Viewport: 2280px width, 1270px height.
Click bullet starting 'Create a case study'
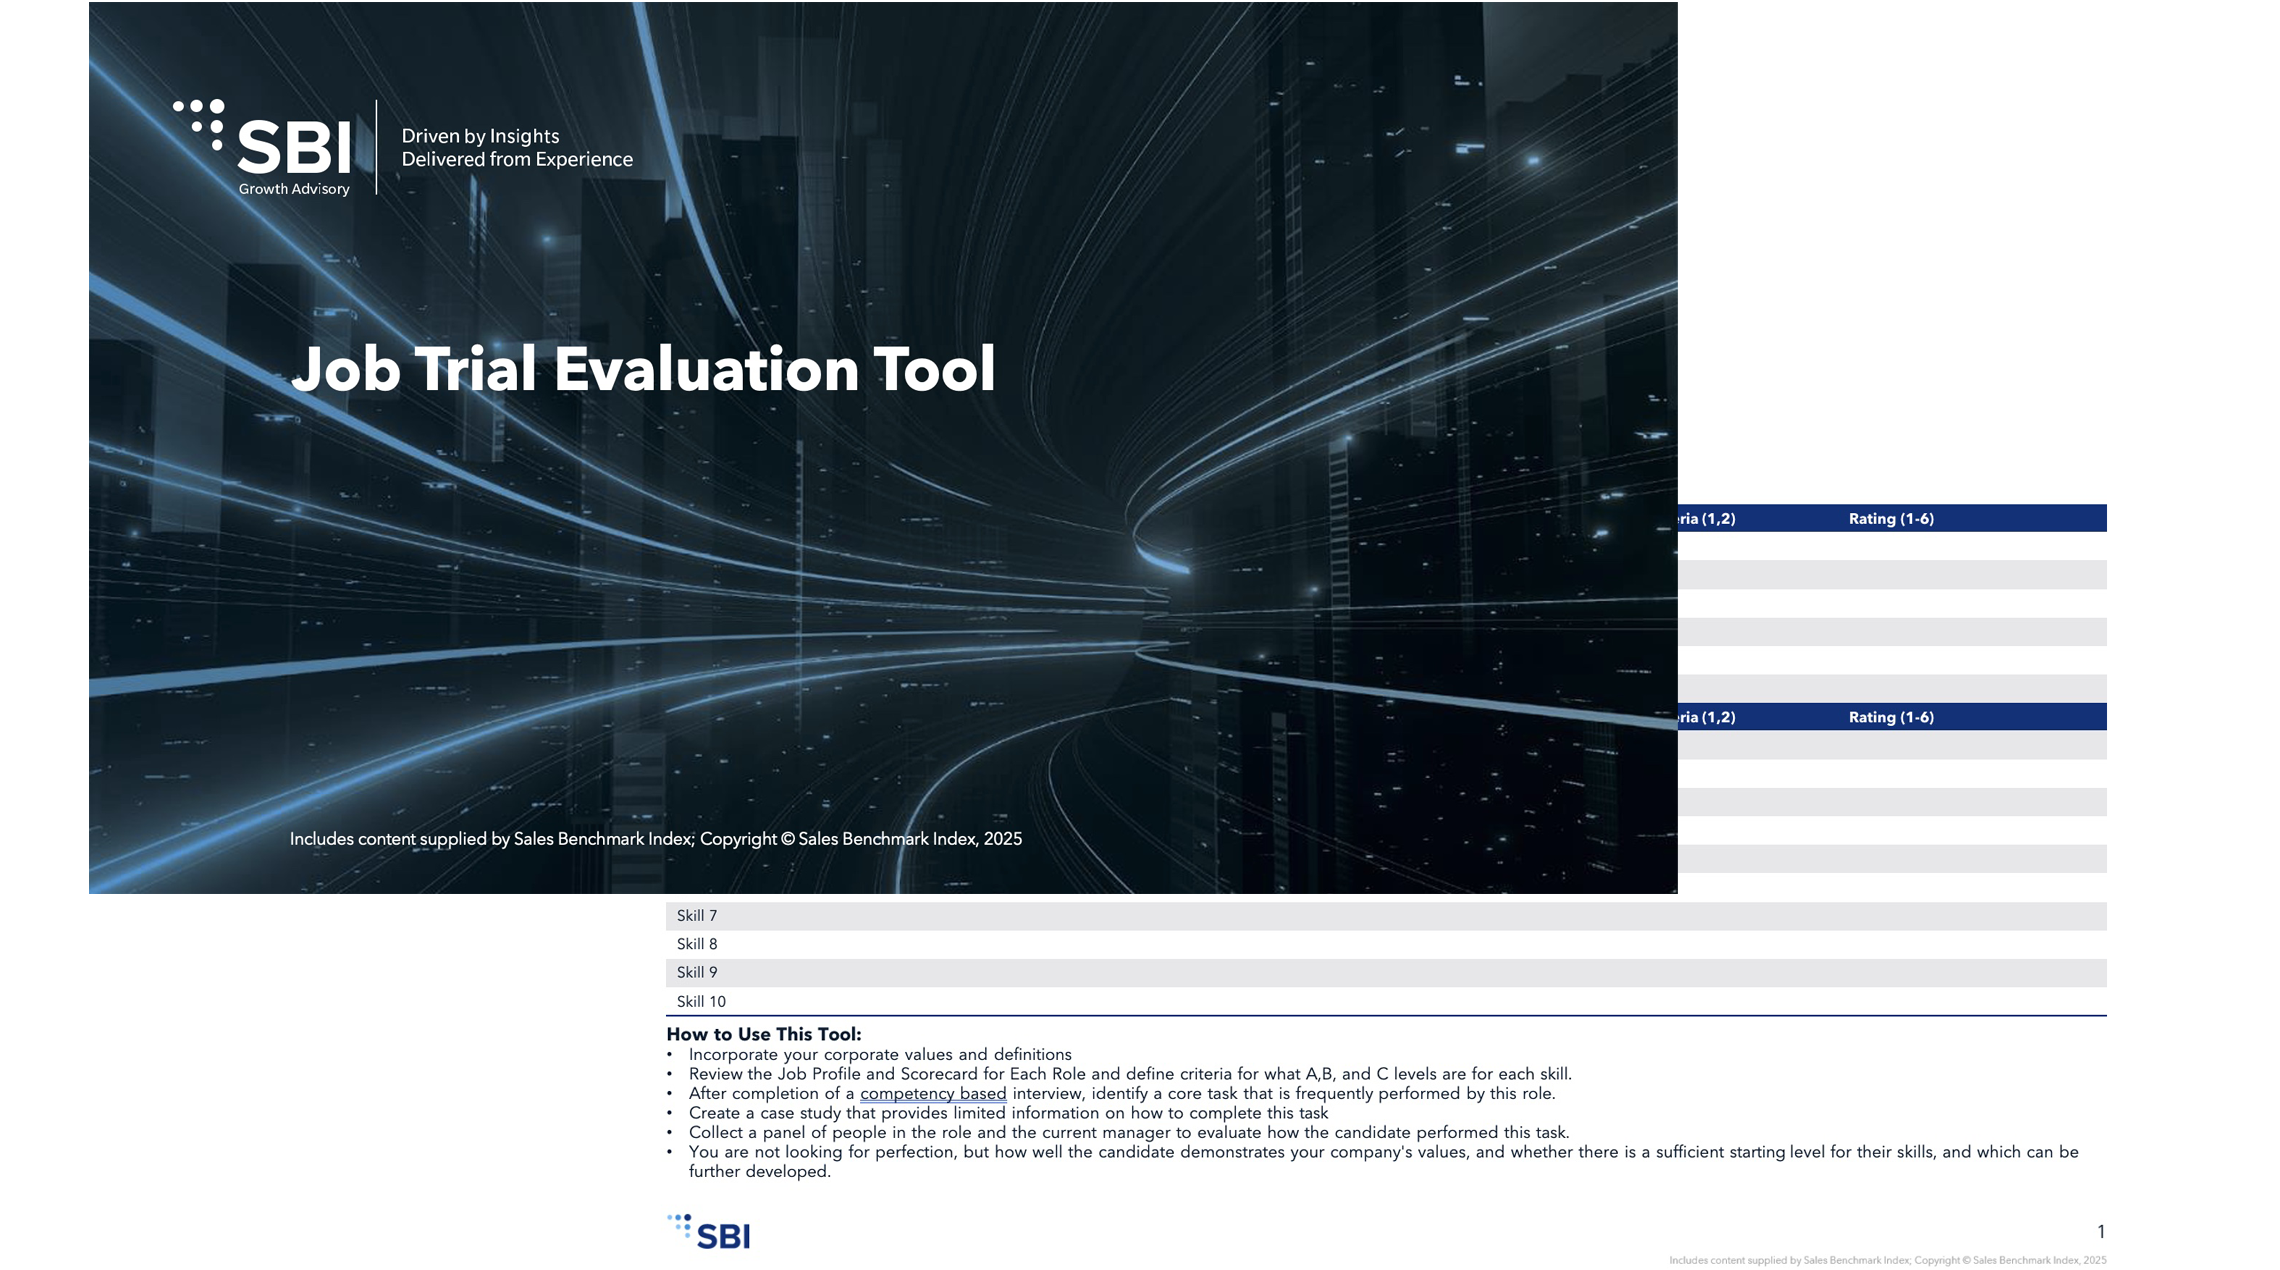tap(1008, 1113)
